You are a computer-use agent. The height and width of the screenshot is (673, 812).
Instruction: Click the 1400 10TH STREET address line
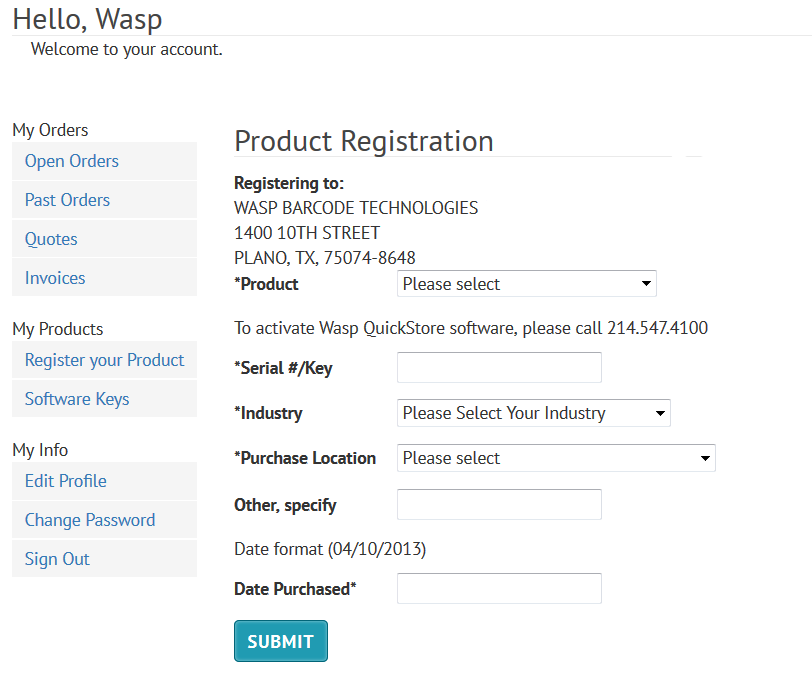point(307,233)
